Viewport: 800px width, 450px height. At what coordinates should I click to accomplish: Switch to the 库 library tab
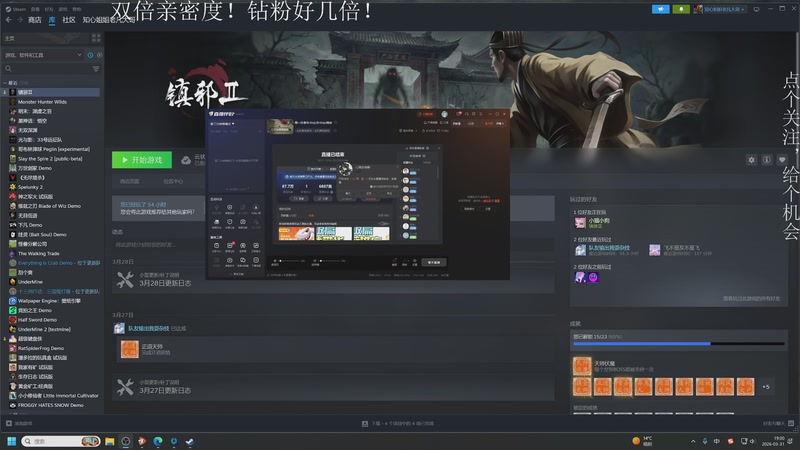[52, 20]
